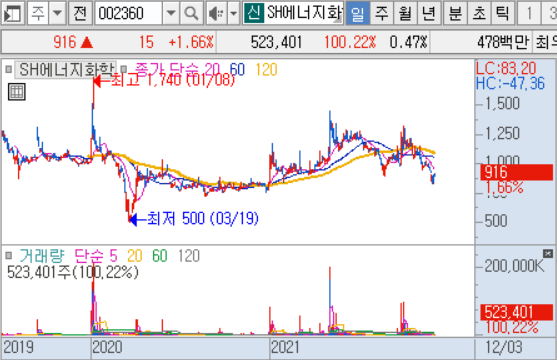557x360 pixels.
Task: Close the volume panel with X icon
Action: click(548, 253)
